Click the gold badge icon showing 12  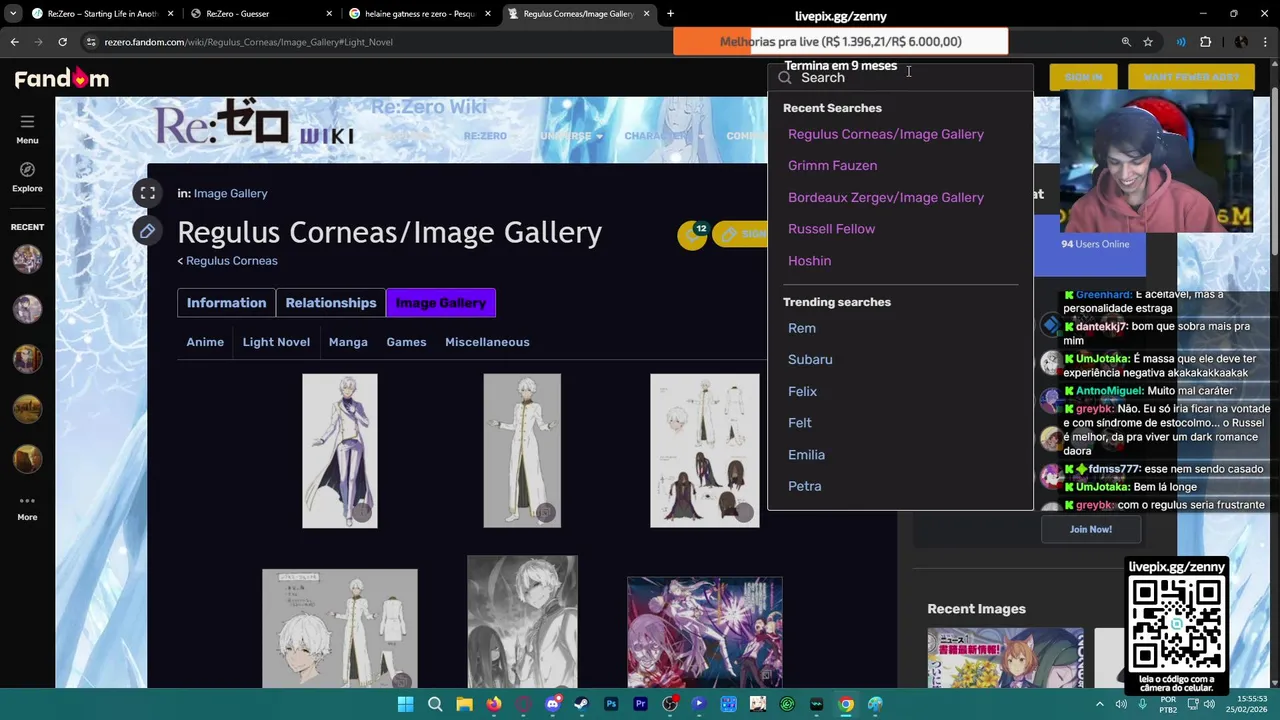click(692, 234)
